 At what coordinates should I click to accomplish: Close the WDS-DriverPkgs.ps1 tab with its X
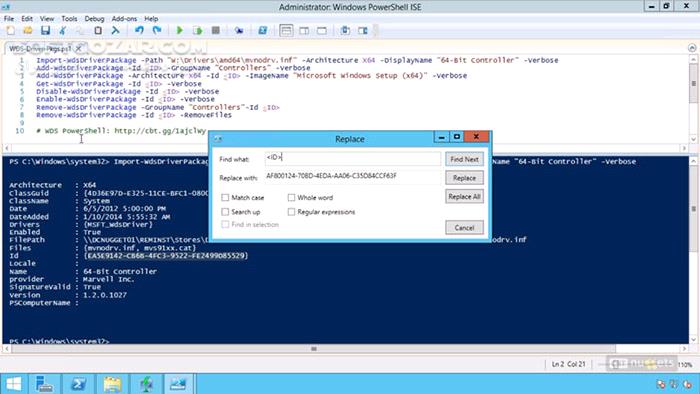pos(79,48)
